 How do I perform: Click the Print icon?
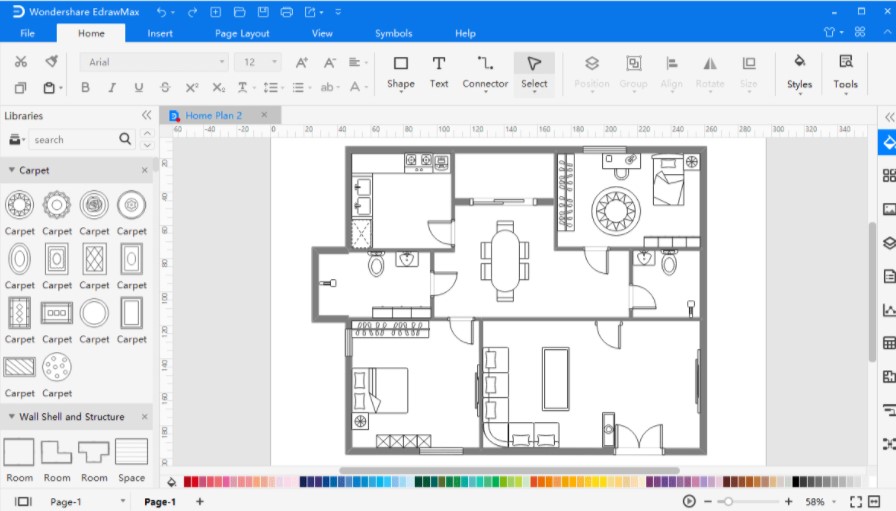(287, 12)
